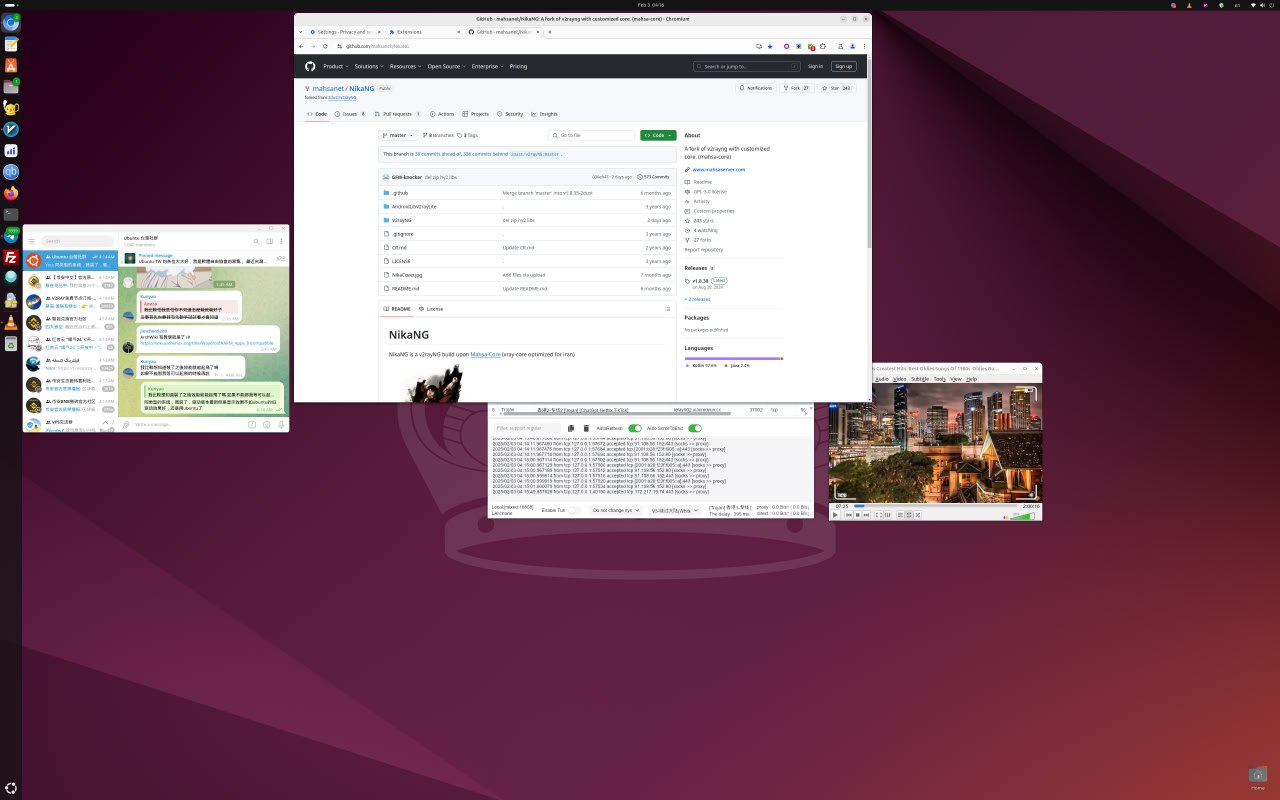Viewport: 1280px width, 800px height.
Task: Open Terminal from the Ubuntu dock
Action: tap(11, 214)
